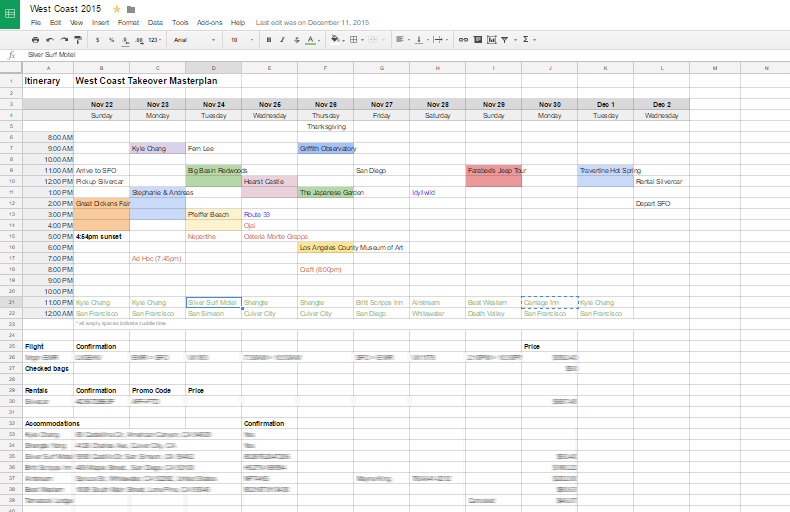Open the Arial font family dropdown
Image resolution: width=790 pixels, height=512 pixels.
tap(194, 40)
